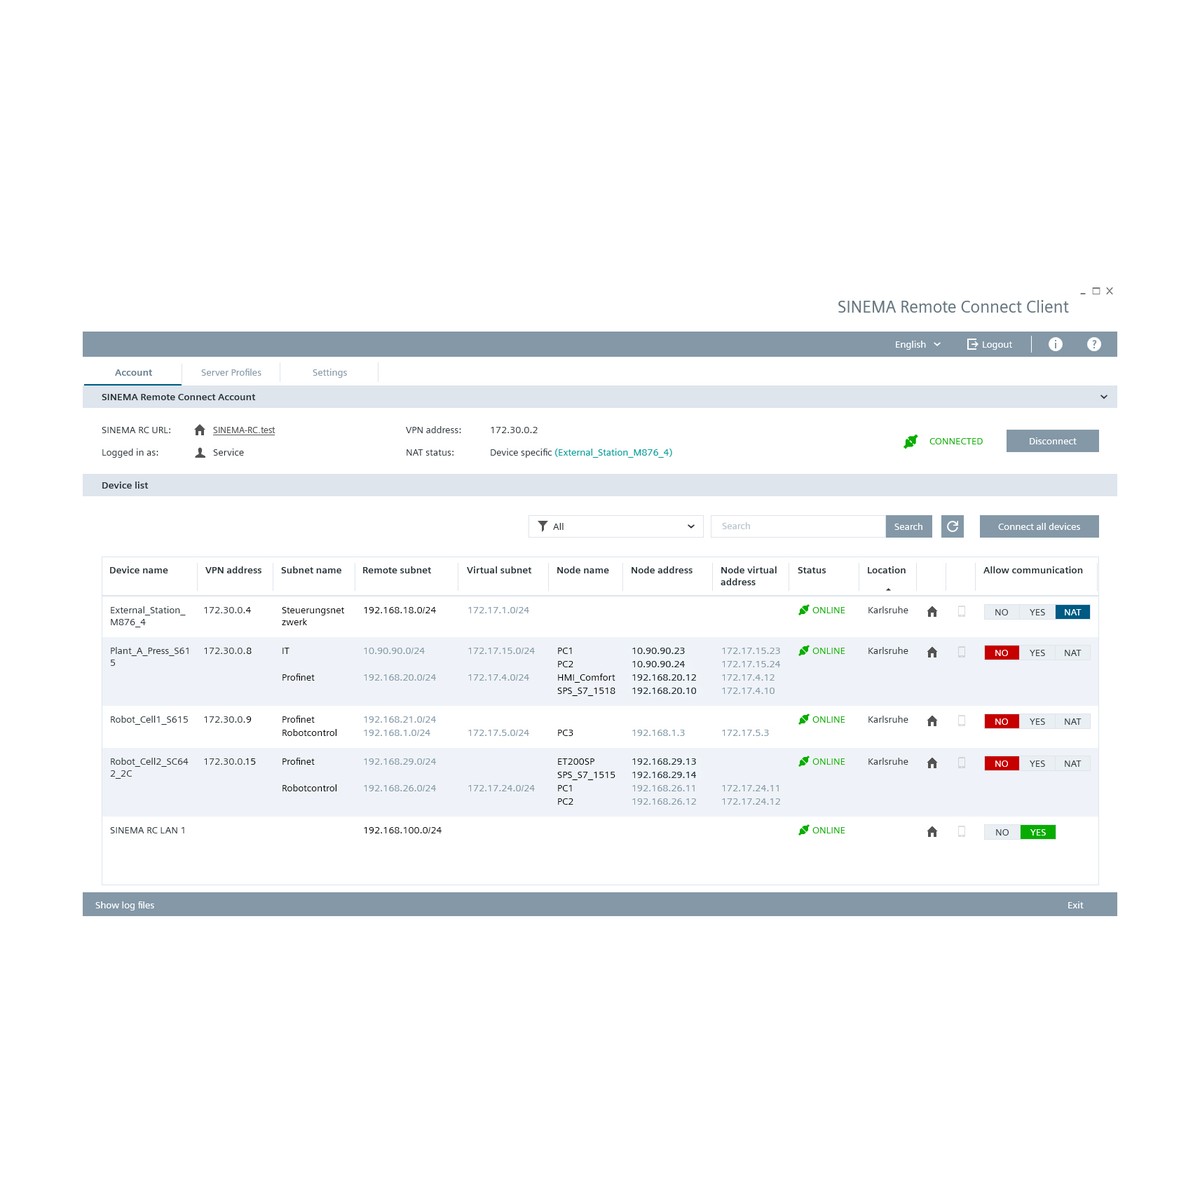Open the All filter dropdown

(614, 526)
